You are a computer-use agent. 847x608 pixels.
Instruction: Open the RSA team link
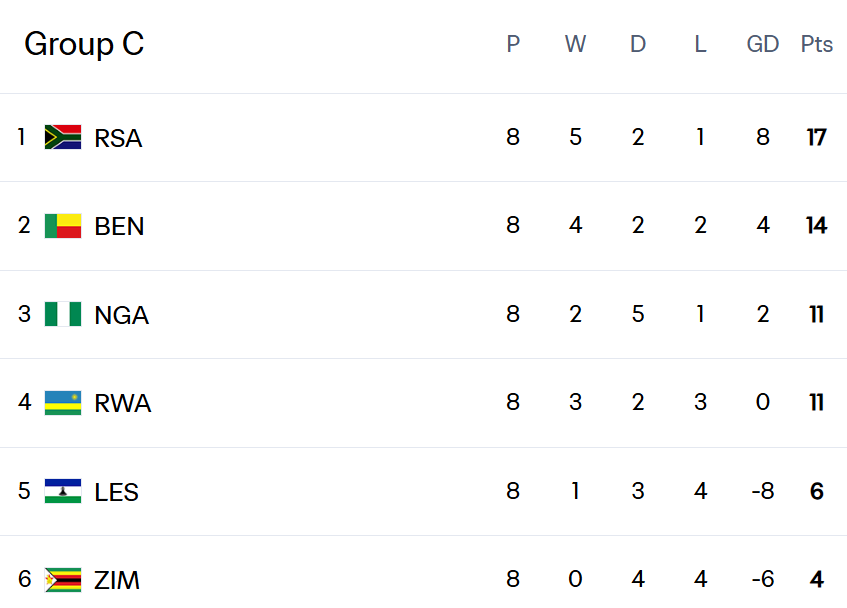(x=118, y=138)
